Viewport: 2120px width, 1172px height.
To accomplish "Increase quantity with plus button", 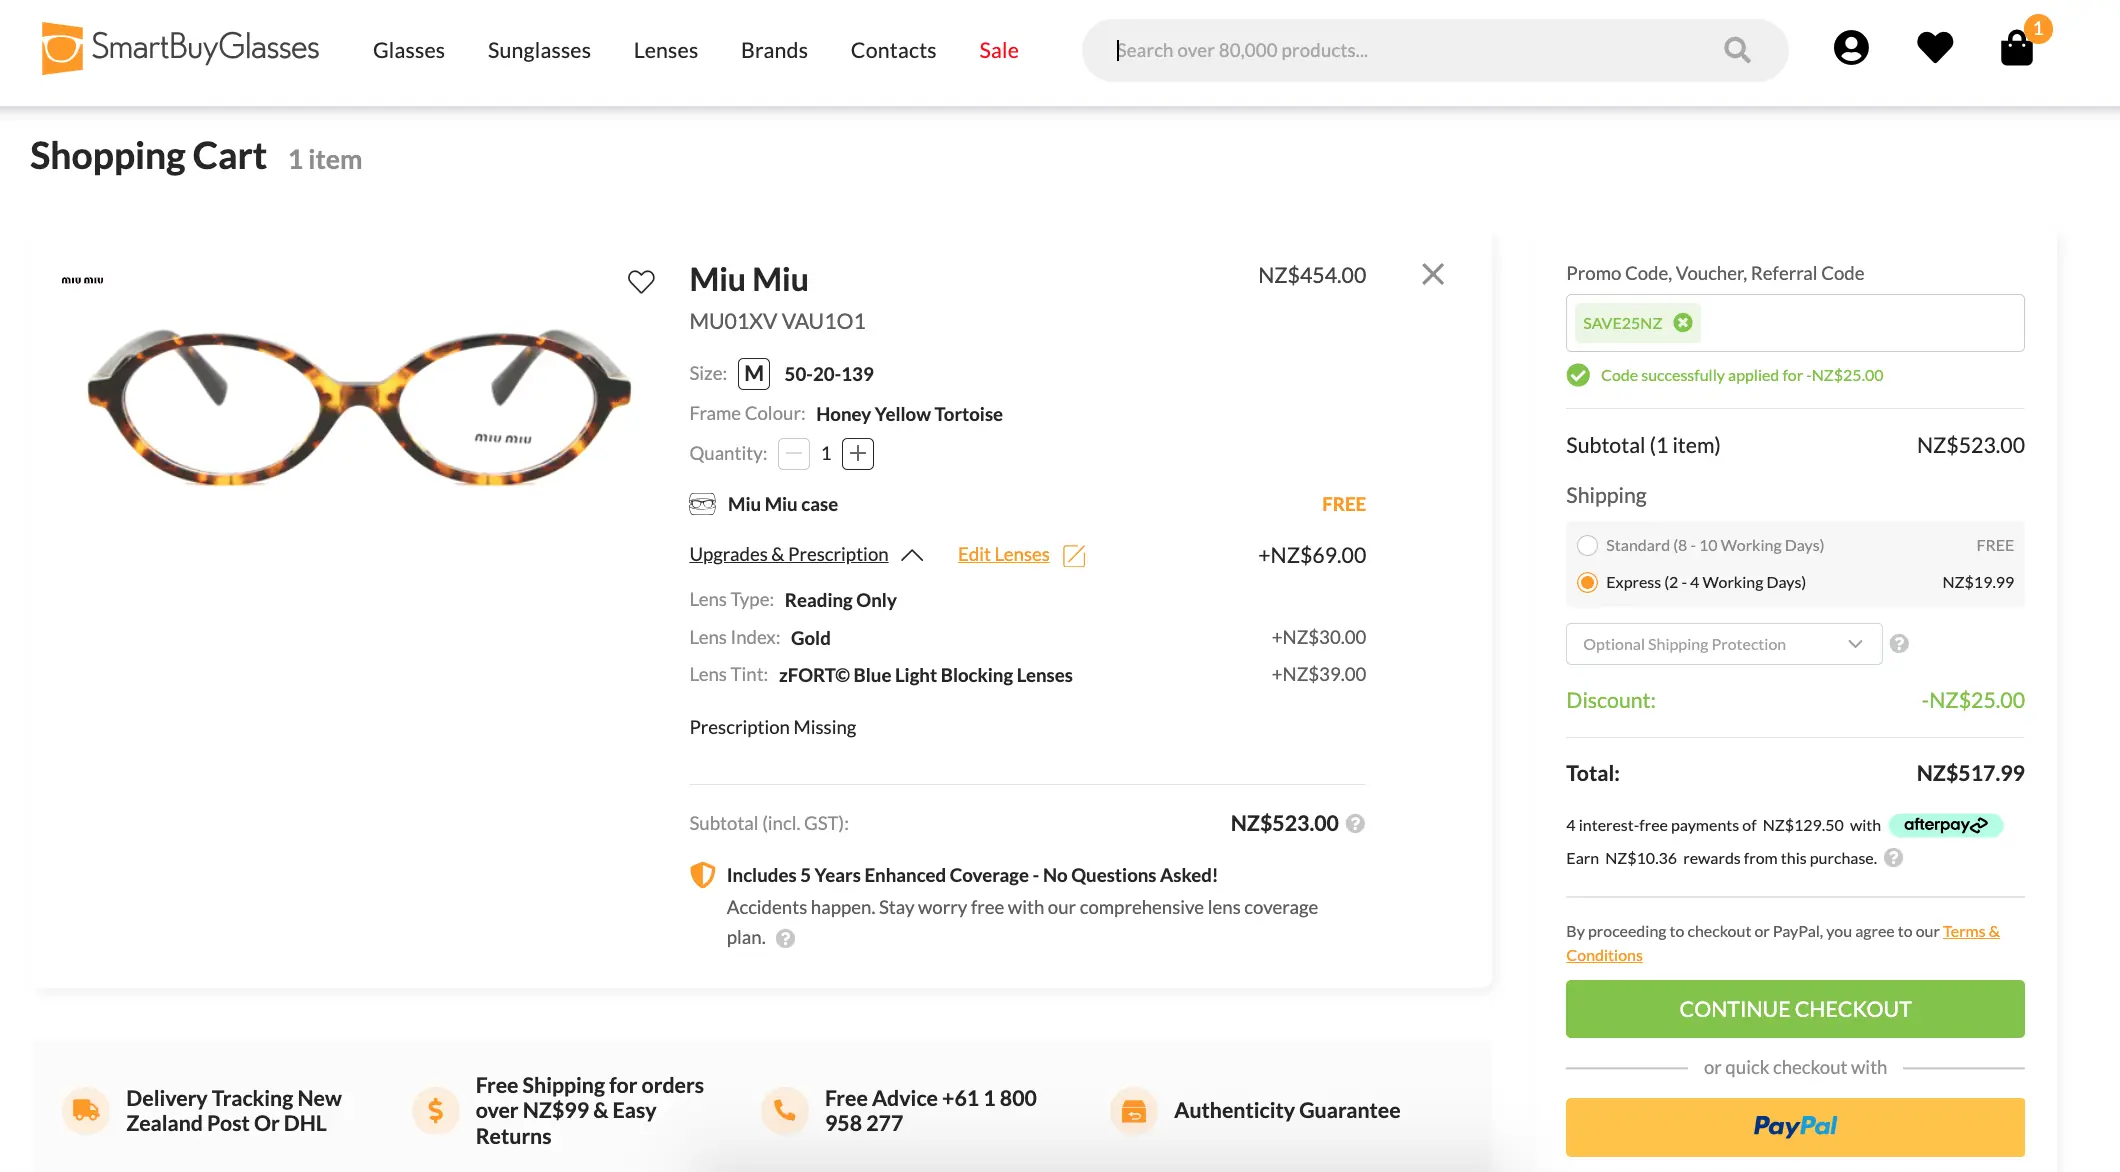I will point(857,454).
